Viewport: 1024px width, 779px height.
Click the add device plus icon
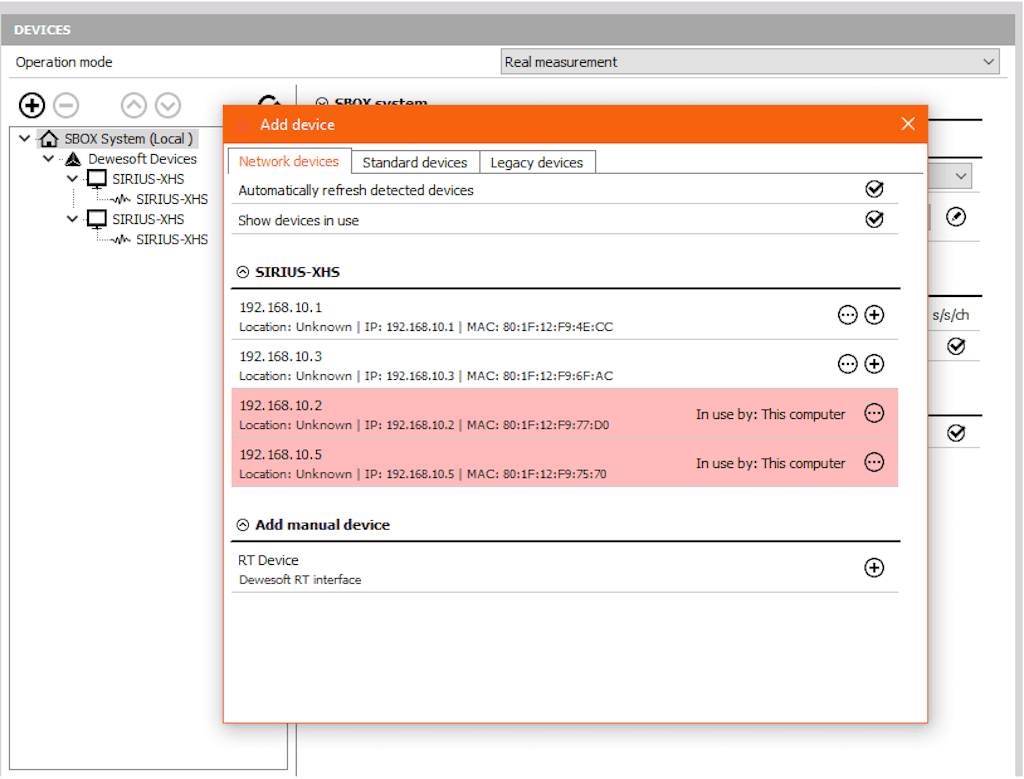pos(31,105)
